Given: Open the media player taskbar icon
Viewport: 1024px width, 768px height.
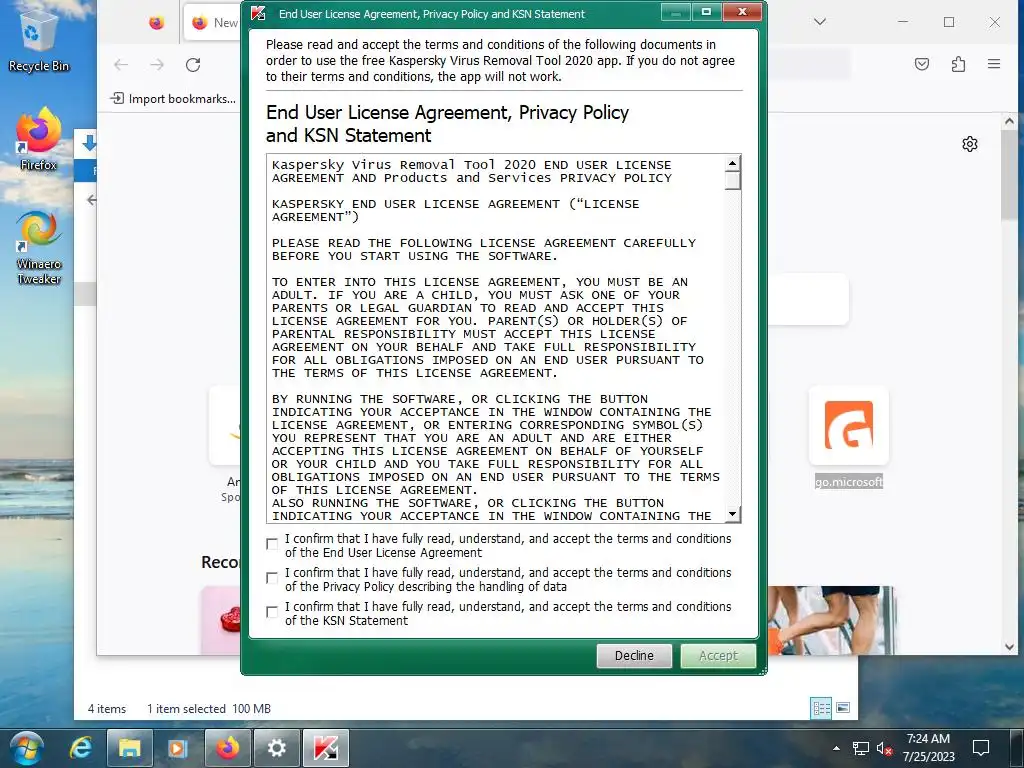Looking at the screenshot, I should coord(178,748).
